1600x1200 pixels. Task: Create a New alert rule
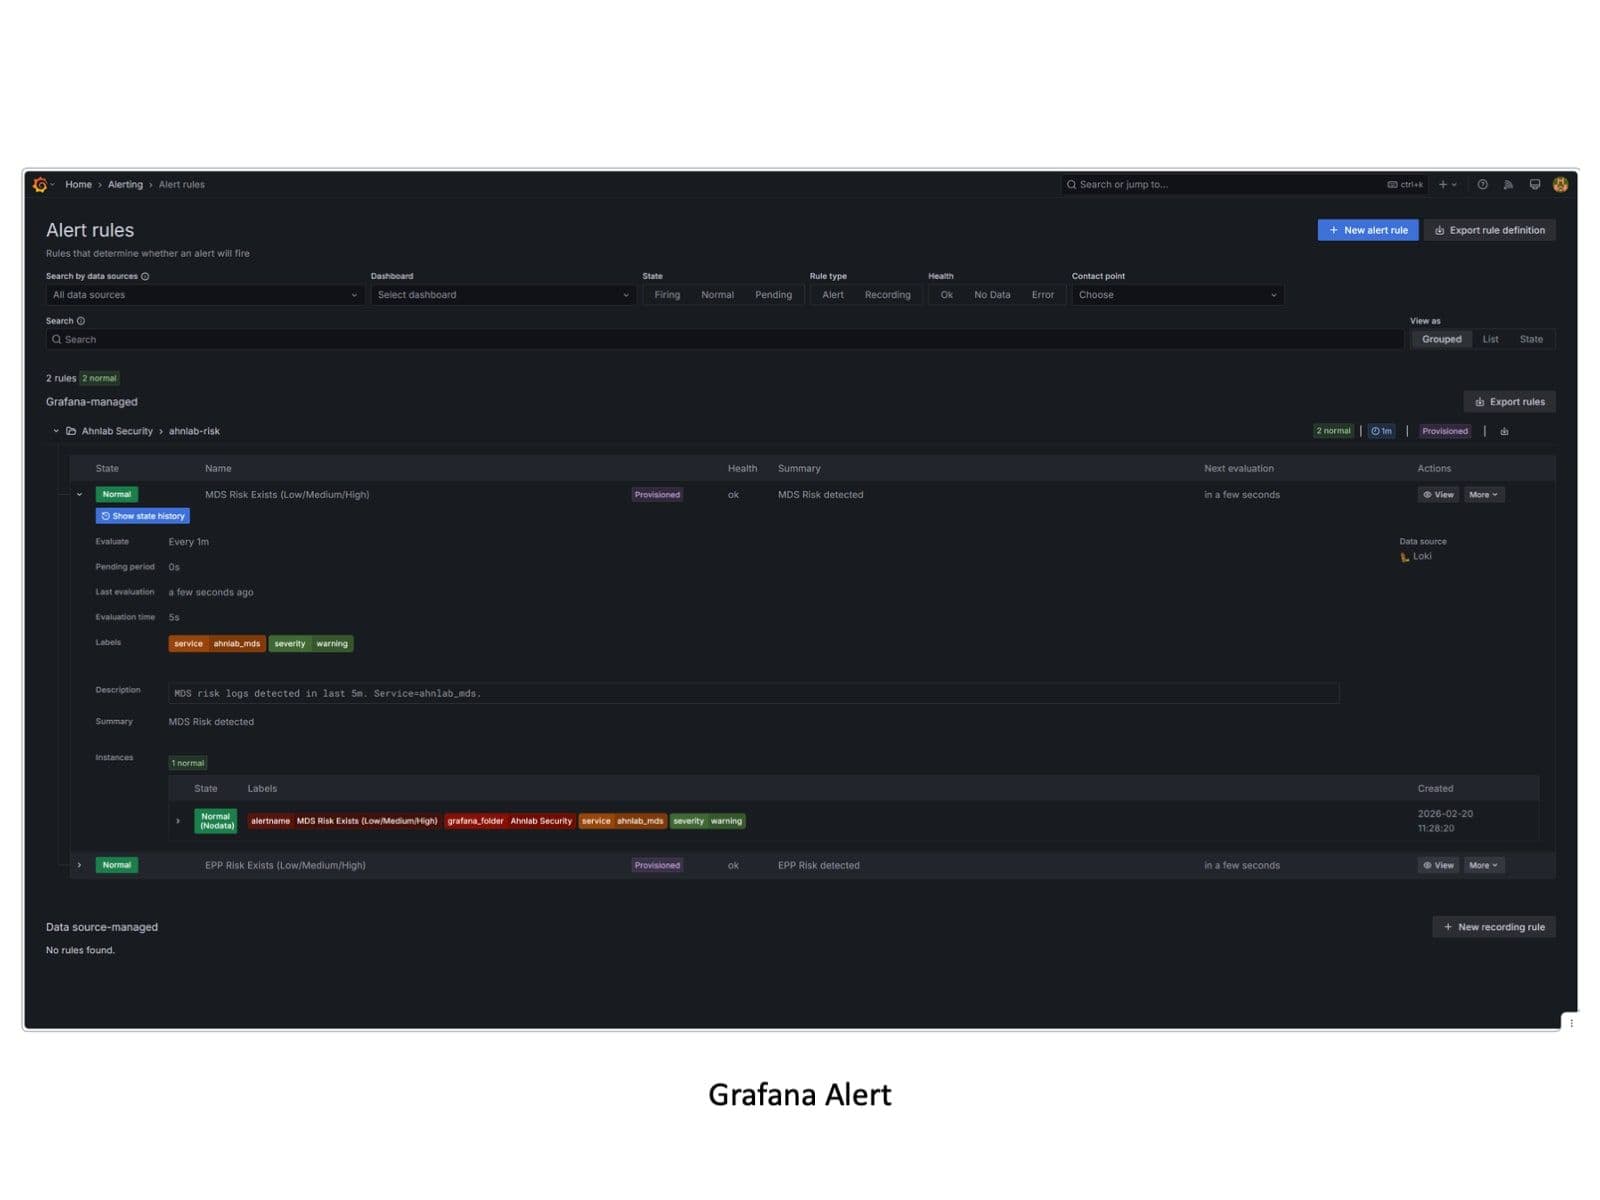pyautogui.click(x=1368, y=230)
